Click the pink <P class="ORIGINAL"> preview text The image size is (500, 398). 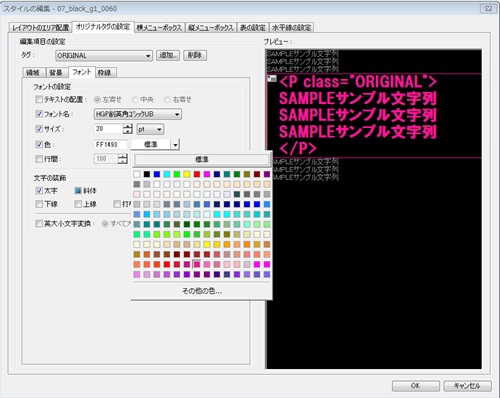click(358, 82)
